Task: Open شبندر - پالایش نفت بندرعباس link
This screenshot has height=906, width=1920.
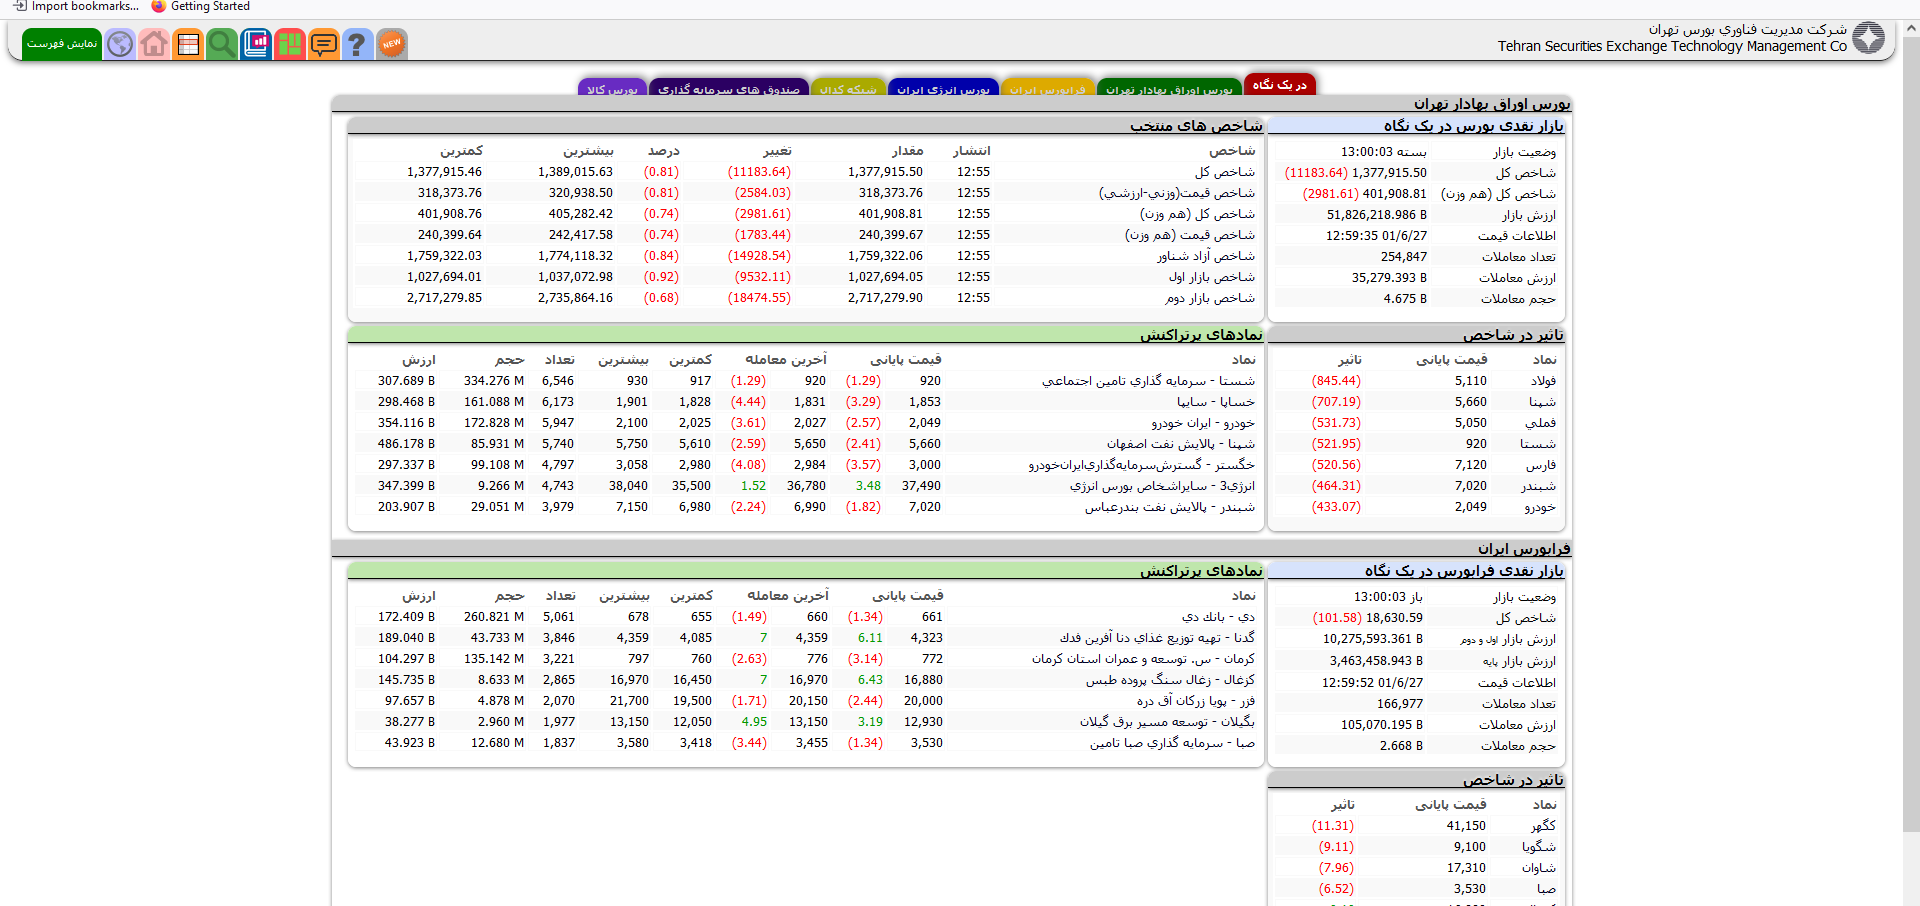Action: (x=1170, y=507)
